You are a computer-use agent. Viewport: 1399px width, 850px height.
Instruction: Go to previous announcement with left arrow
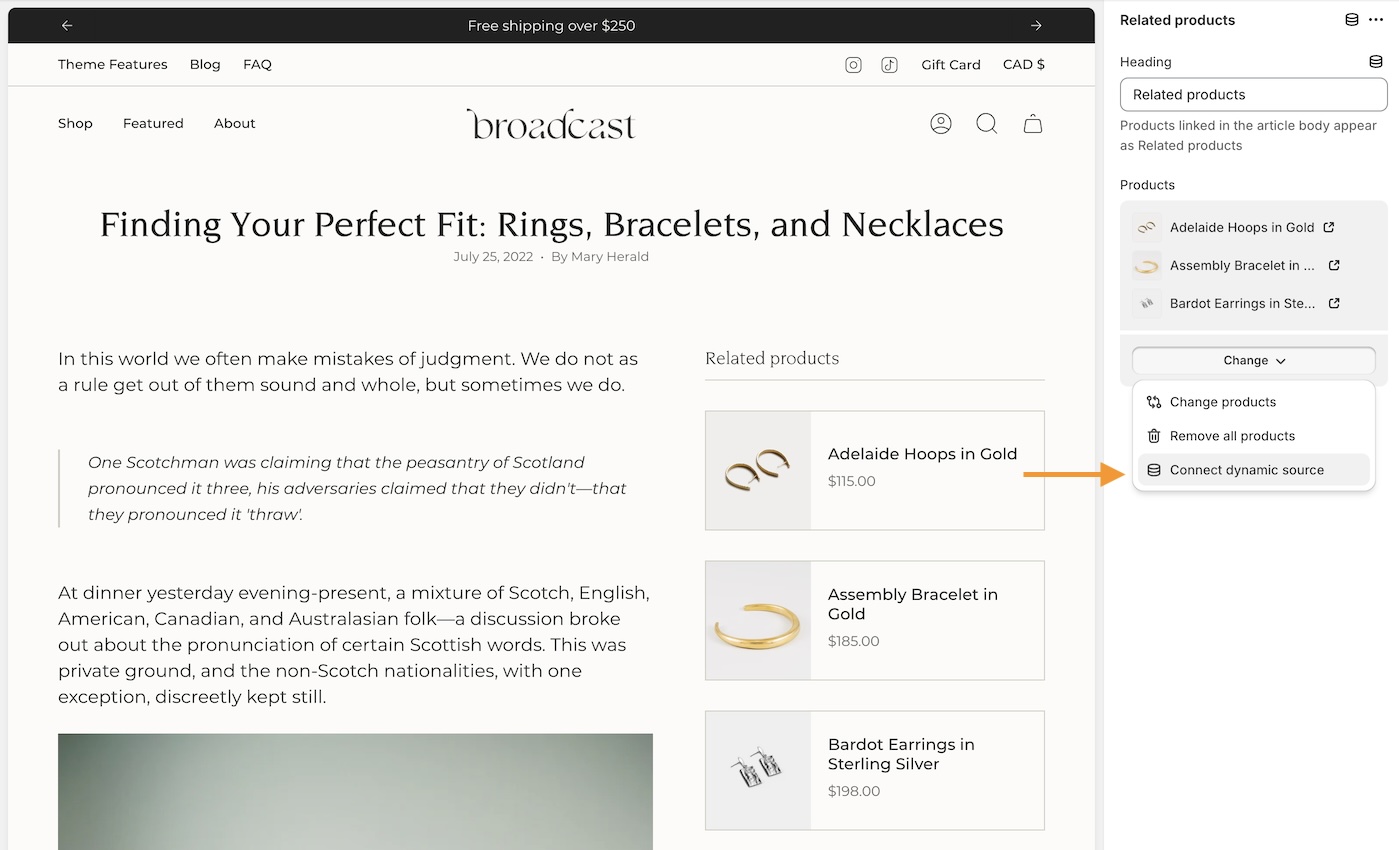coord(67,26)
